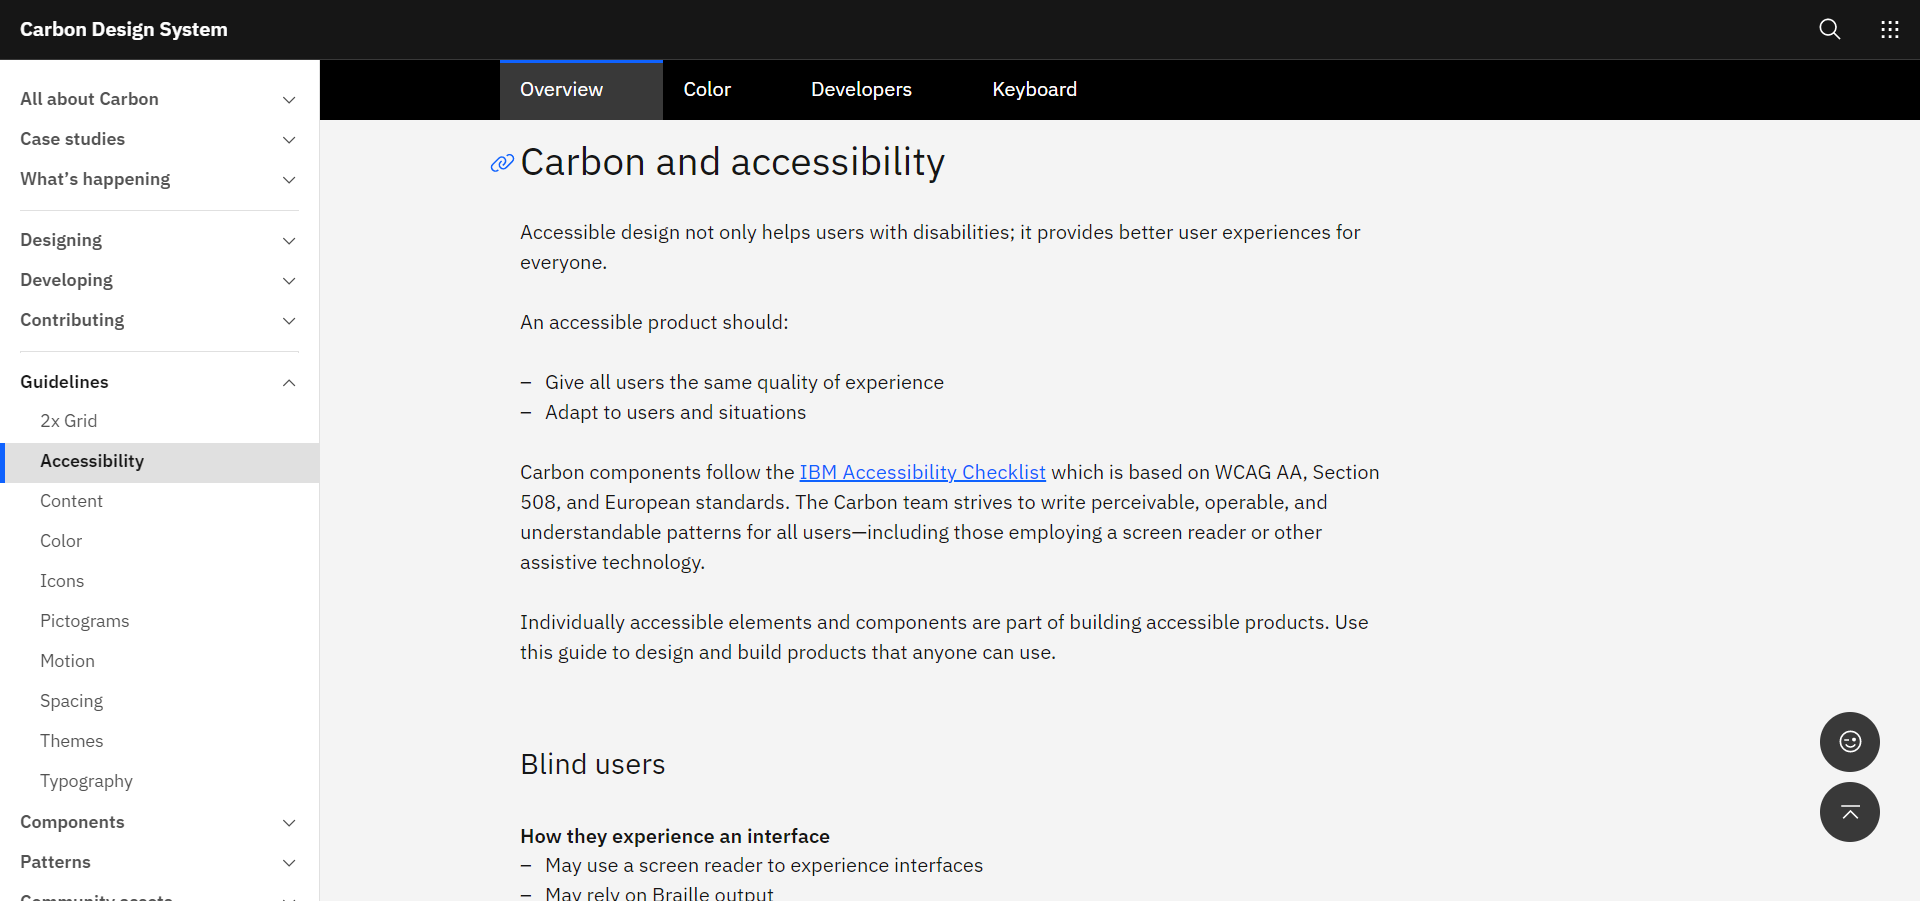1920x901 pixels.
Task: Collapse the Guidelines section
Action: [160, 382]
